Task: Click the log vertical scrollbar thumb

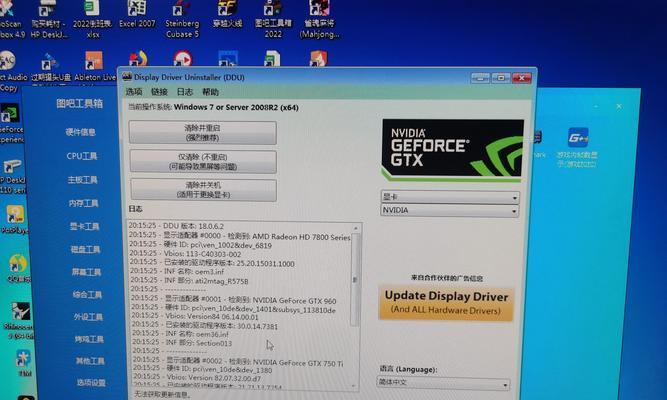Action: click(356, 280)
